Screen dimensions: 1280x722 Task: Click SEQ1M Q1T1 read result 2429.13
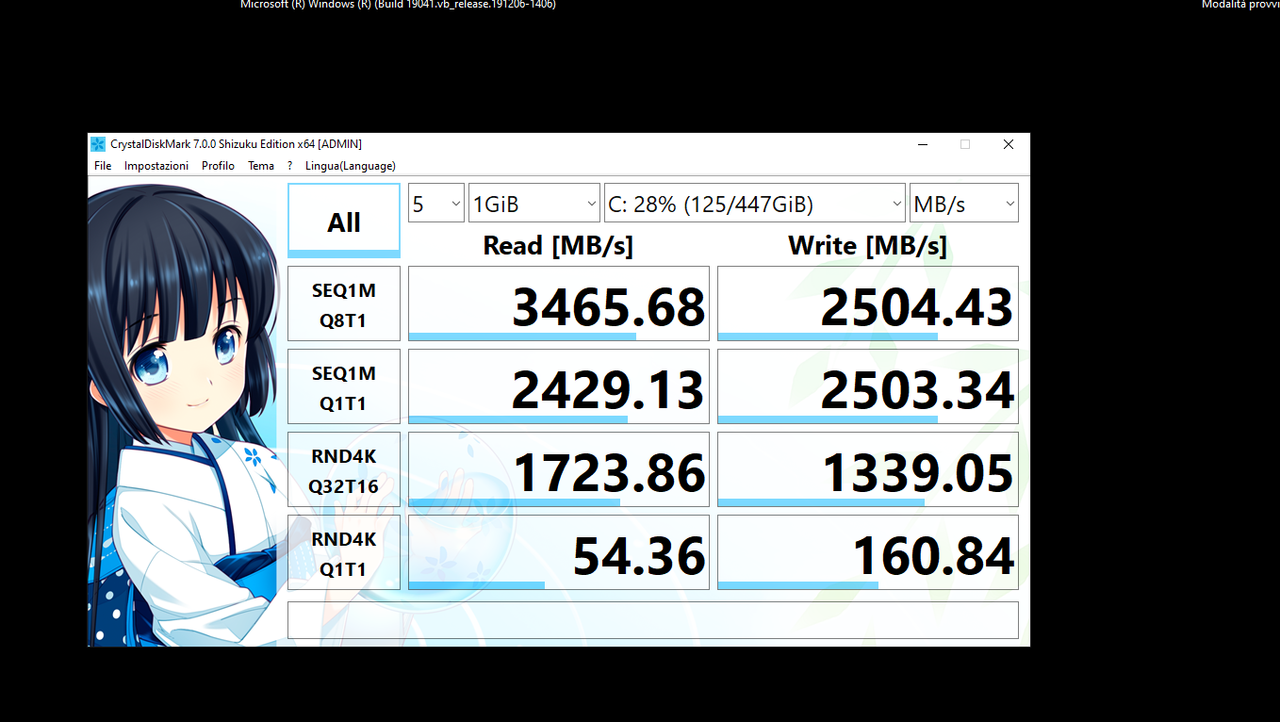click(x=559, y=386)
